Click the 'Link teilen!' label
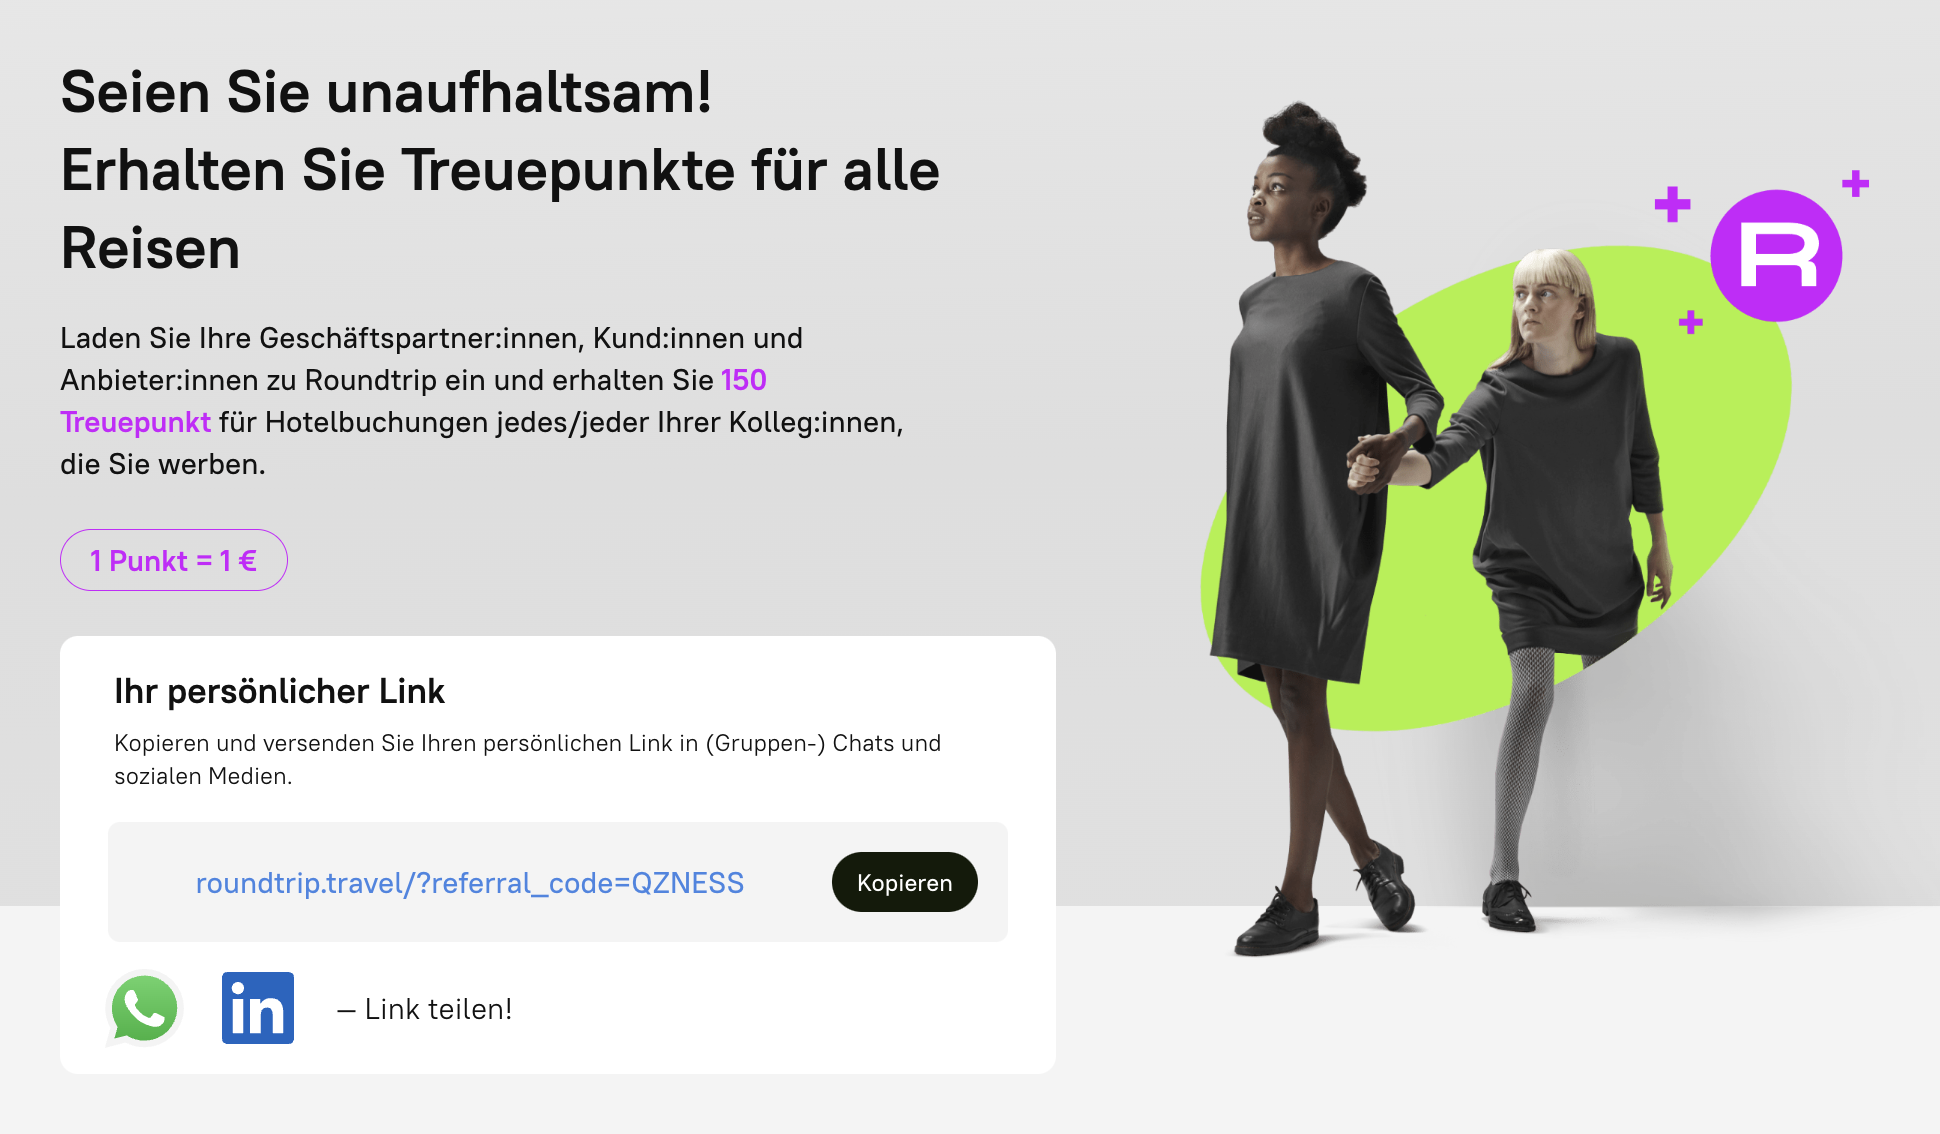Screen dimensions: 1940x1134 [x=438, y=1009]
